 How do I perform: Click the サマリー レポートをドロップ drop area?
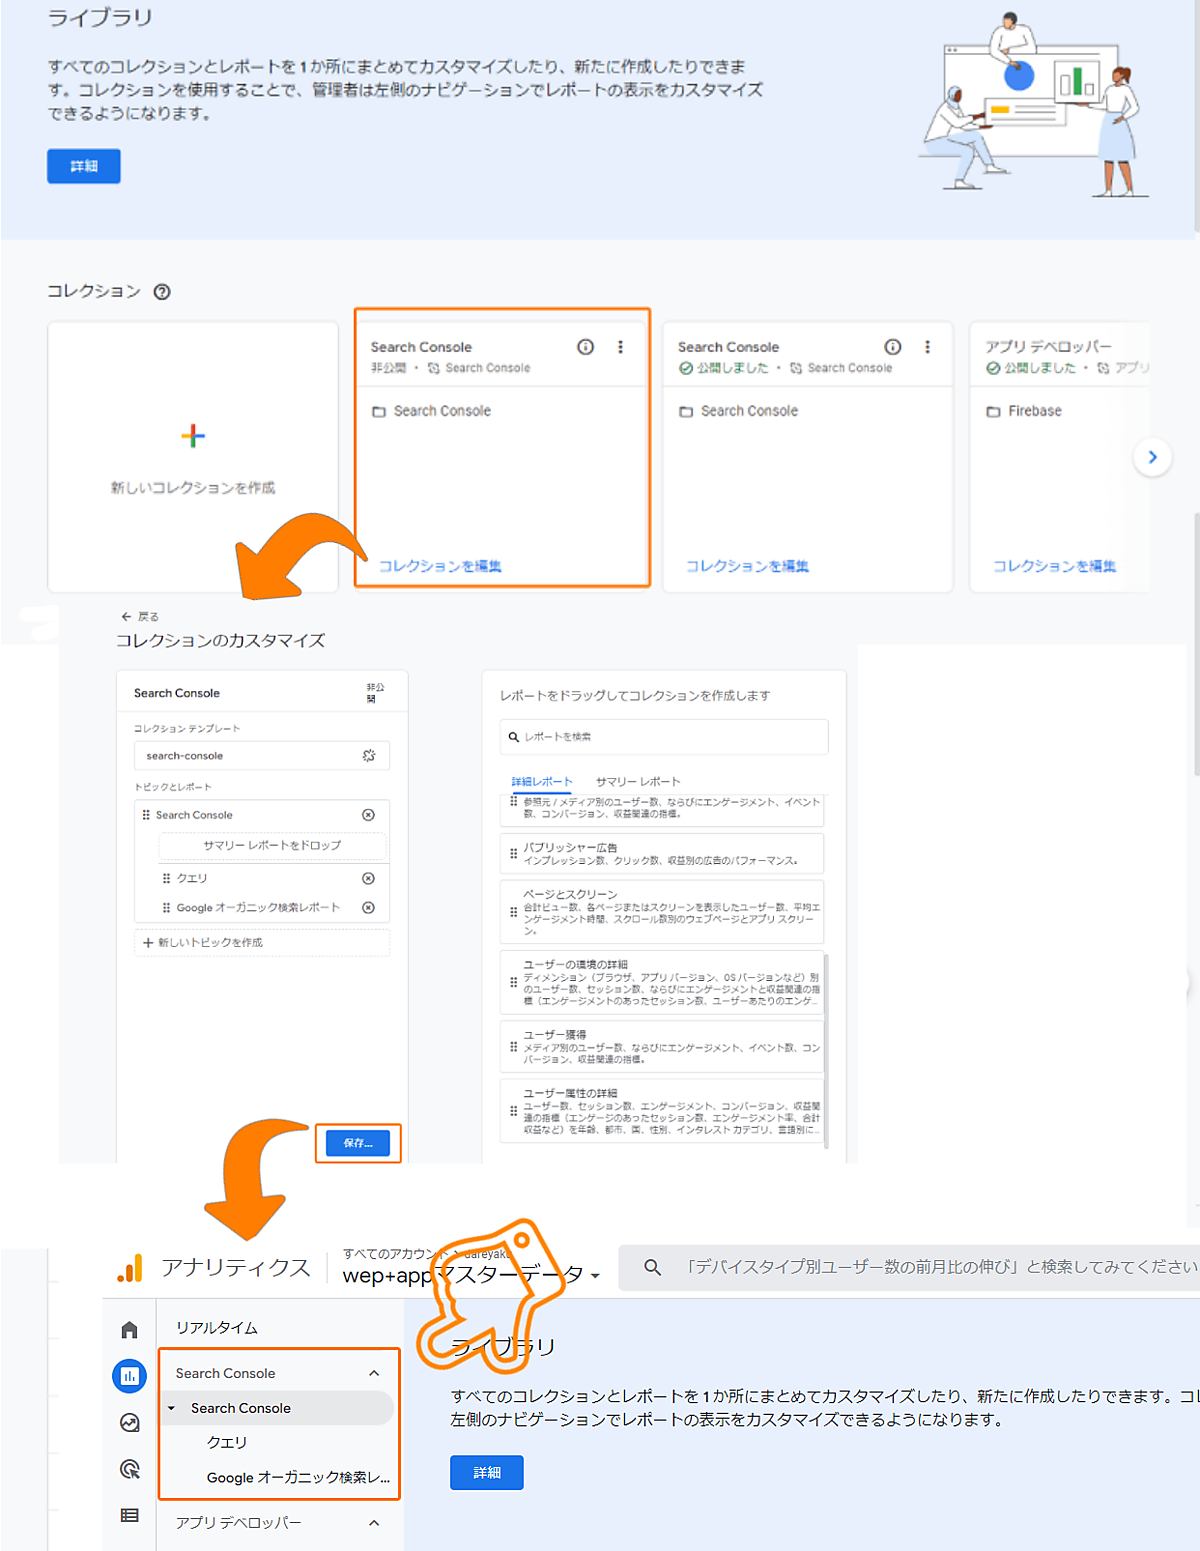click(x=273, y=846)
